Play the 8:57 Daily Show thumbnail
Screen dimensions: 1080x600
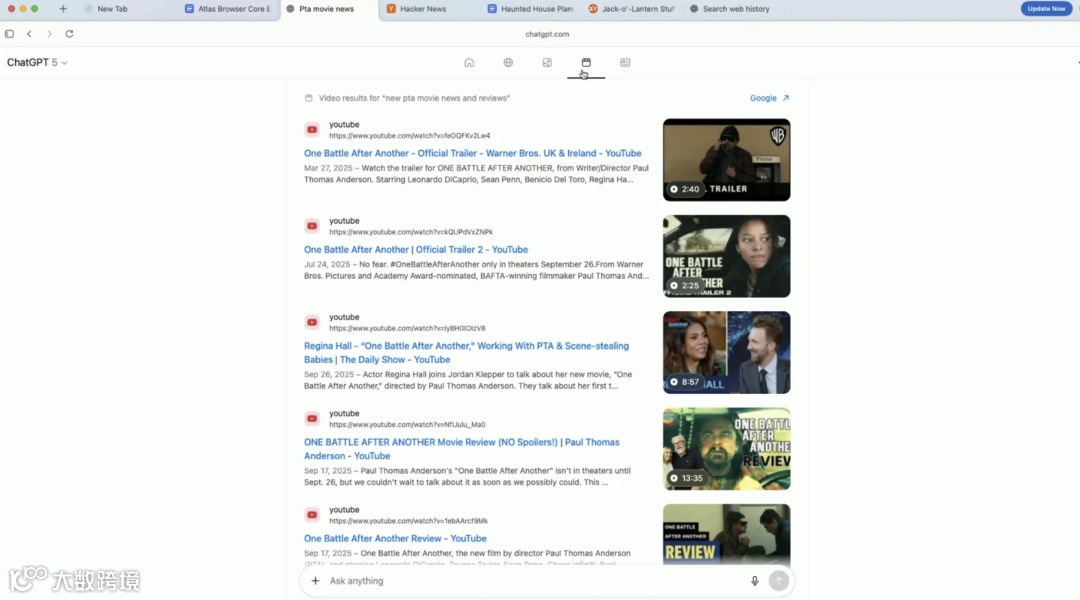coord(727,353)
